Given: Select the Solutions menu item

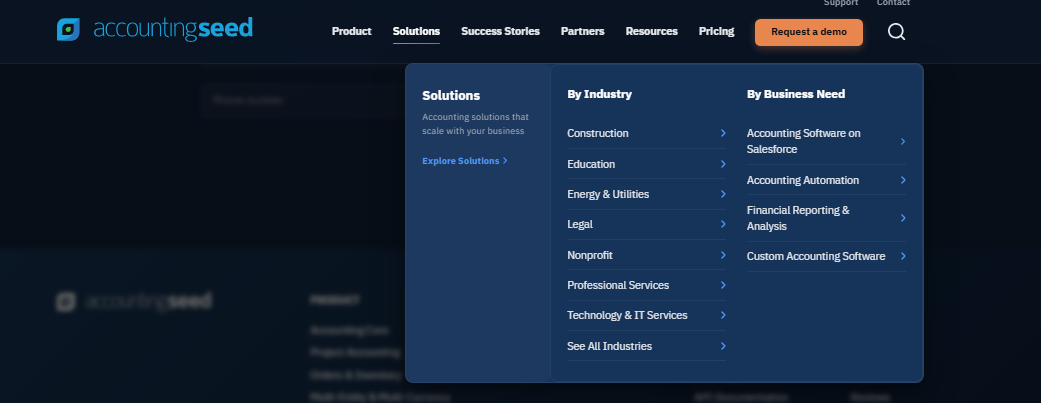Looking at the screenshot, I should coord(416,31).
